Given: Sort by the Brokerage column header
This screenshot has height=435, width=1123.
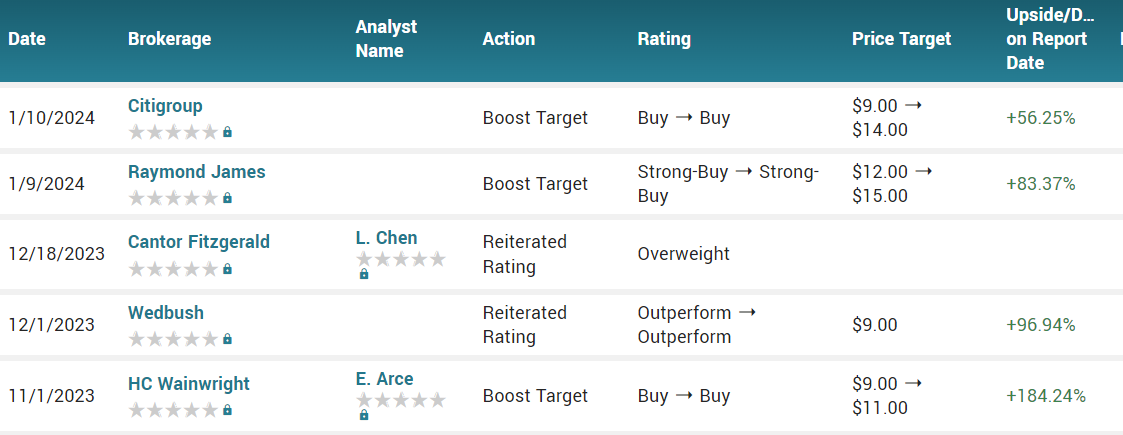Looking at the screenshot, I should [170, 39].
